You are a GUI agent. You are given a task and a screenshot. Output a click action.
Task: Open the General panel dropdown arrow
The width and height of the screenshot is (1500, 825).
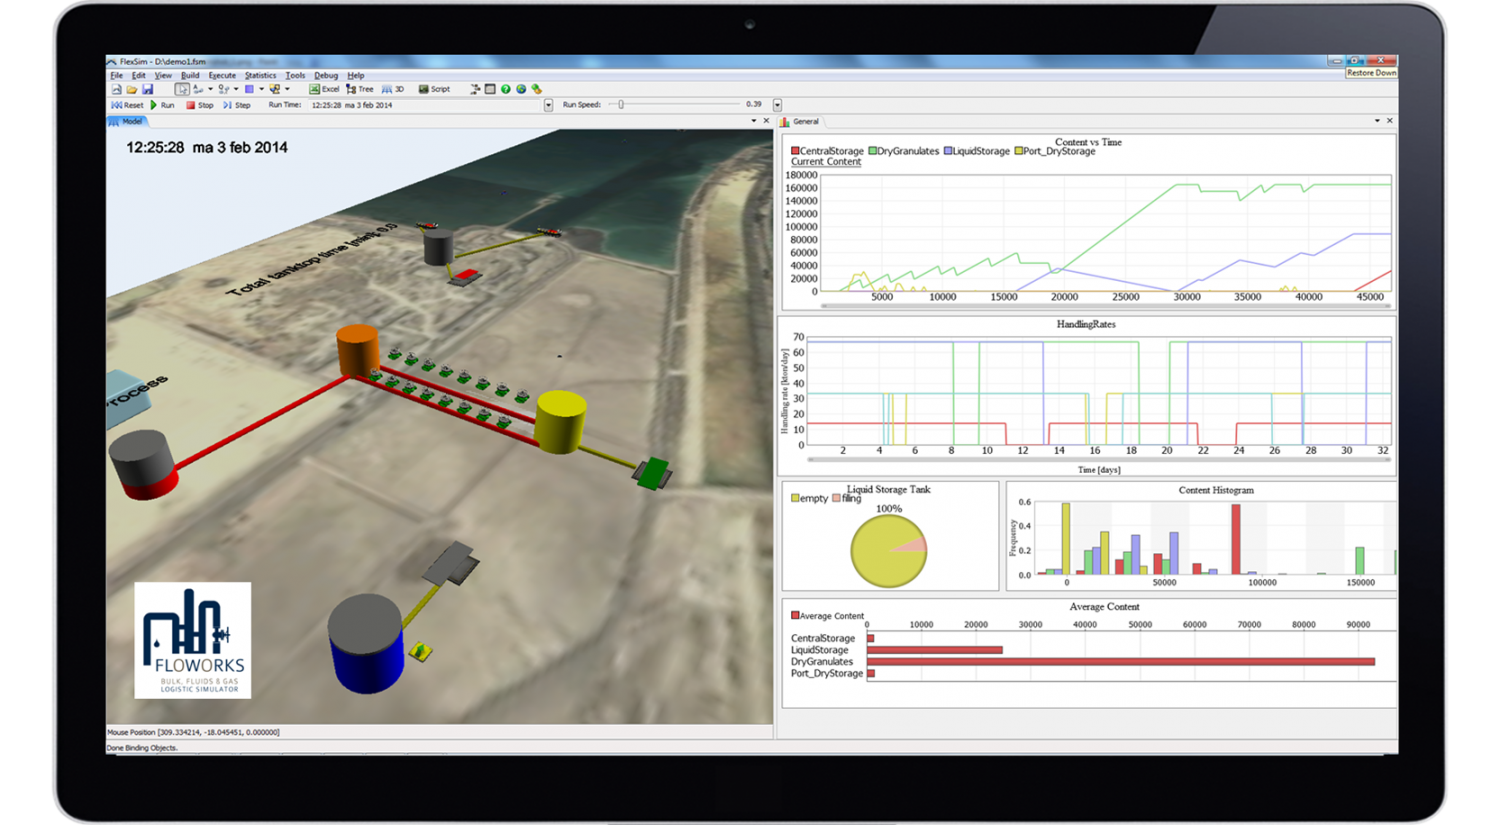[1377, 121]
